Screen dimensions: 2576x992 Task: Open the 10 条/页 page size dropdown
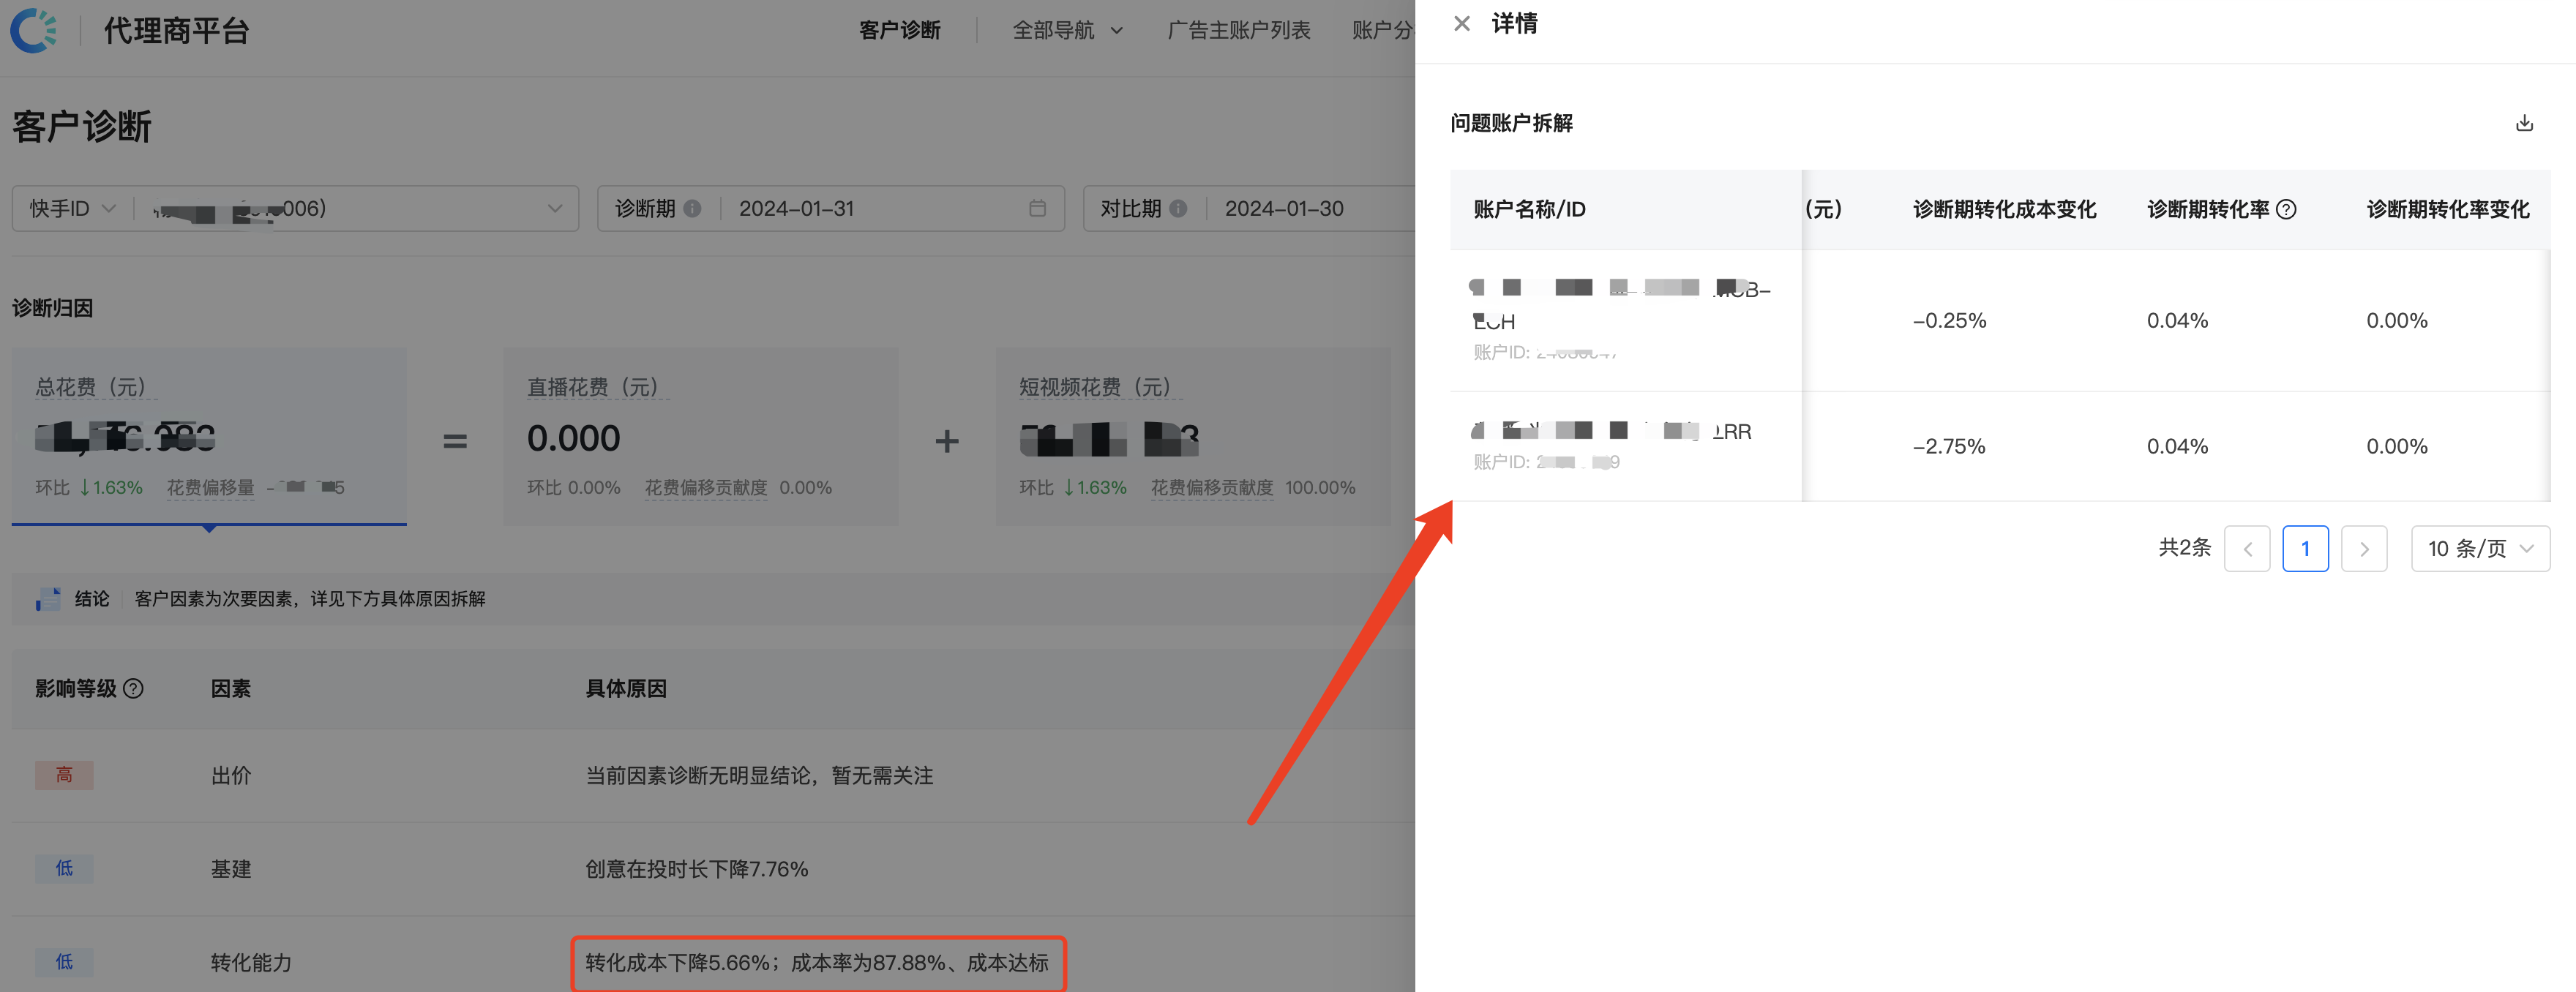coord(2480,548)
